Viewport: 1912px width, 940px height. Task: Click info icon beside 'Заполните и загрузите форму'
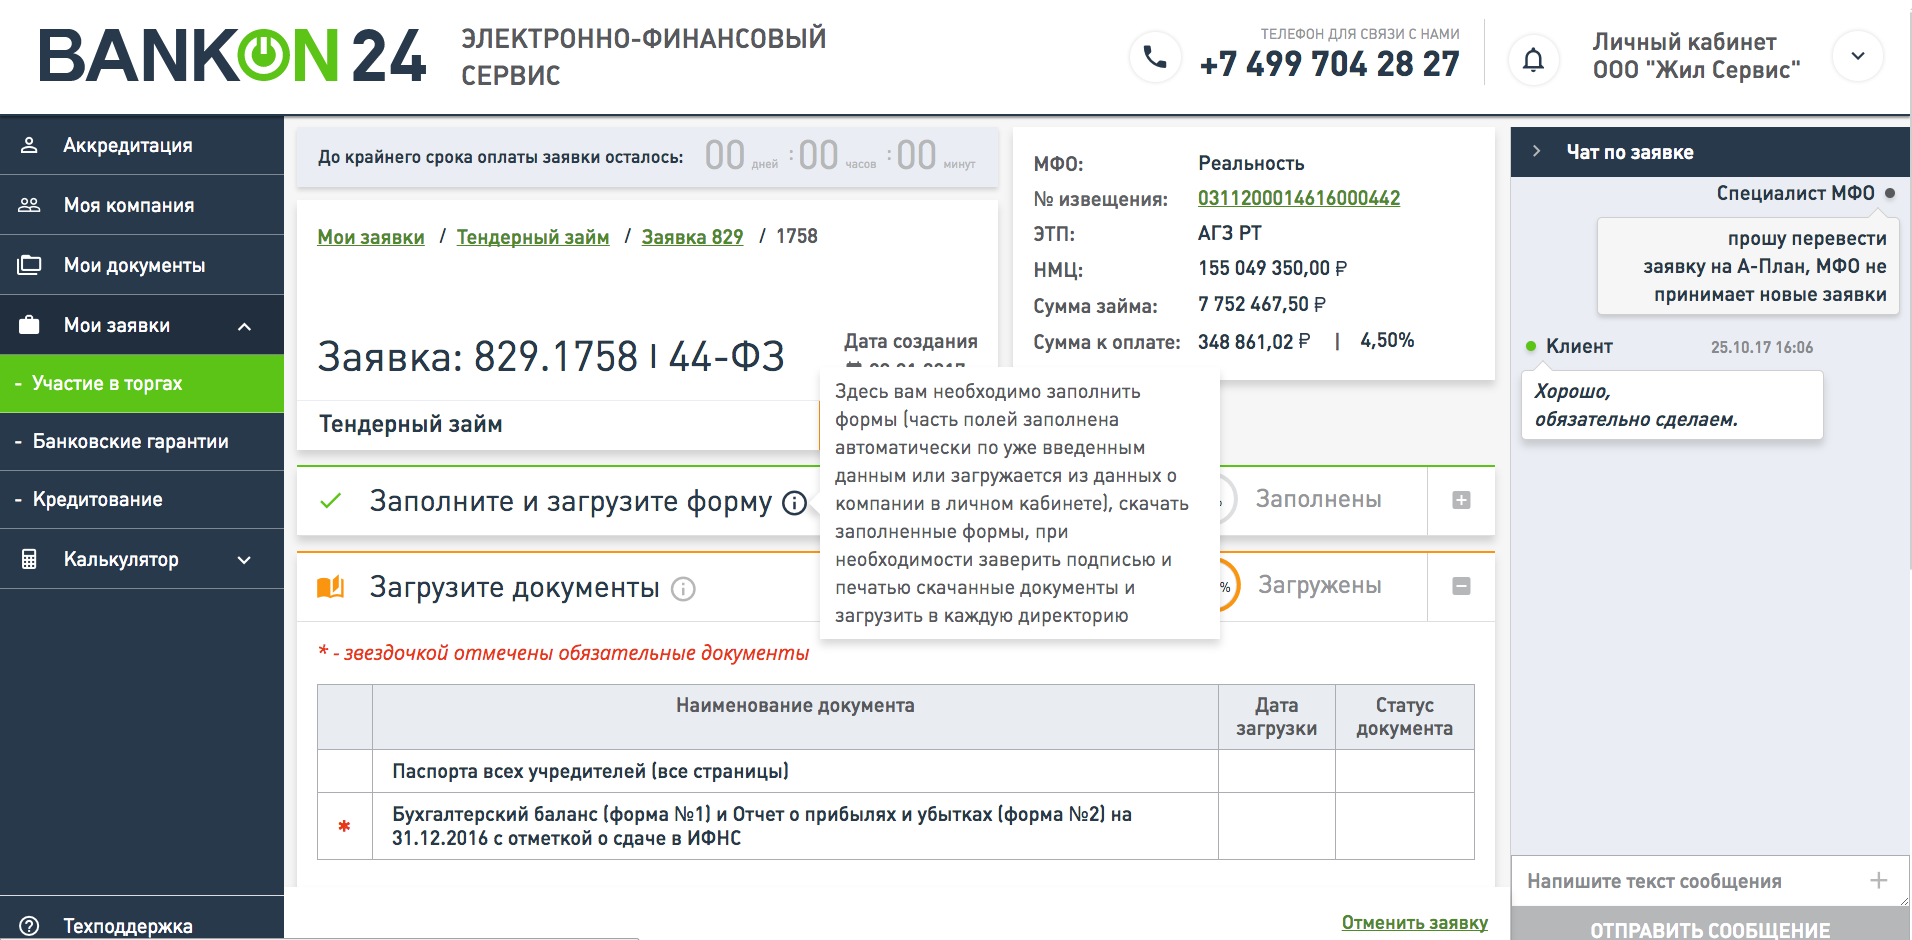pos(794,503)
